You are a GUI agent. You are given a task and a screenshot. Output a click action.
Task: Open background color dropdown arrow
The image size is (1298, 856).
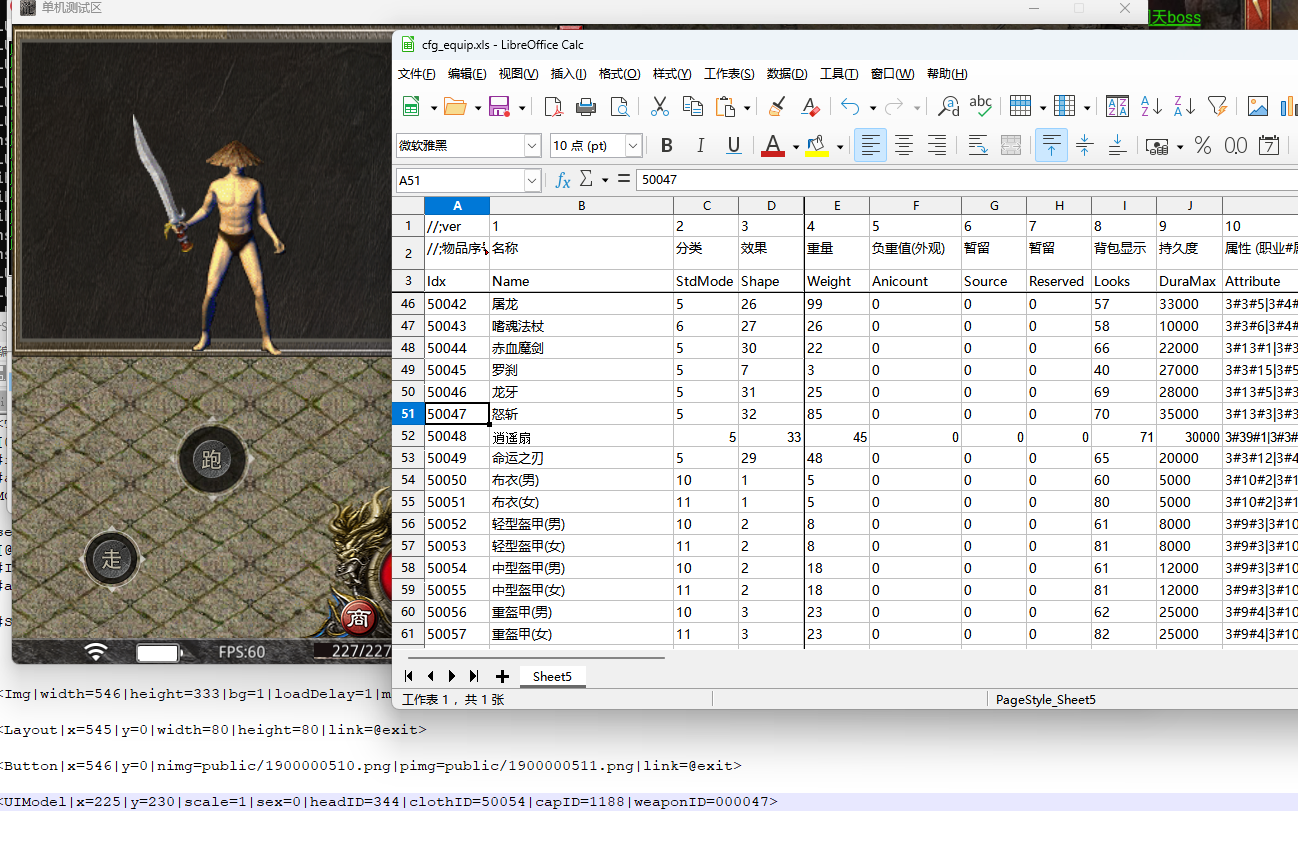point(840,147)
